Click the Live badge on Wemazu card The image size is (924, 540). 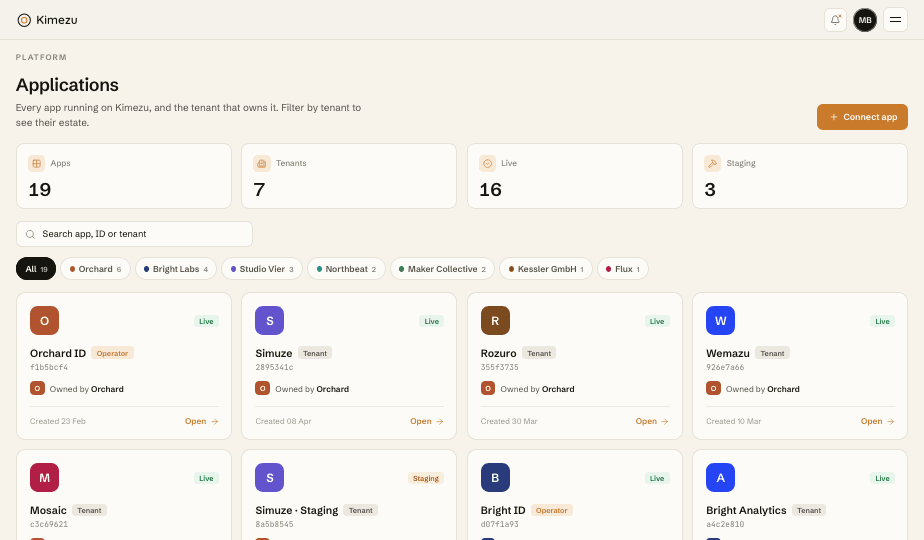[882, 321]
